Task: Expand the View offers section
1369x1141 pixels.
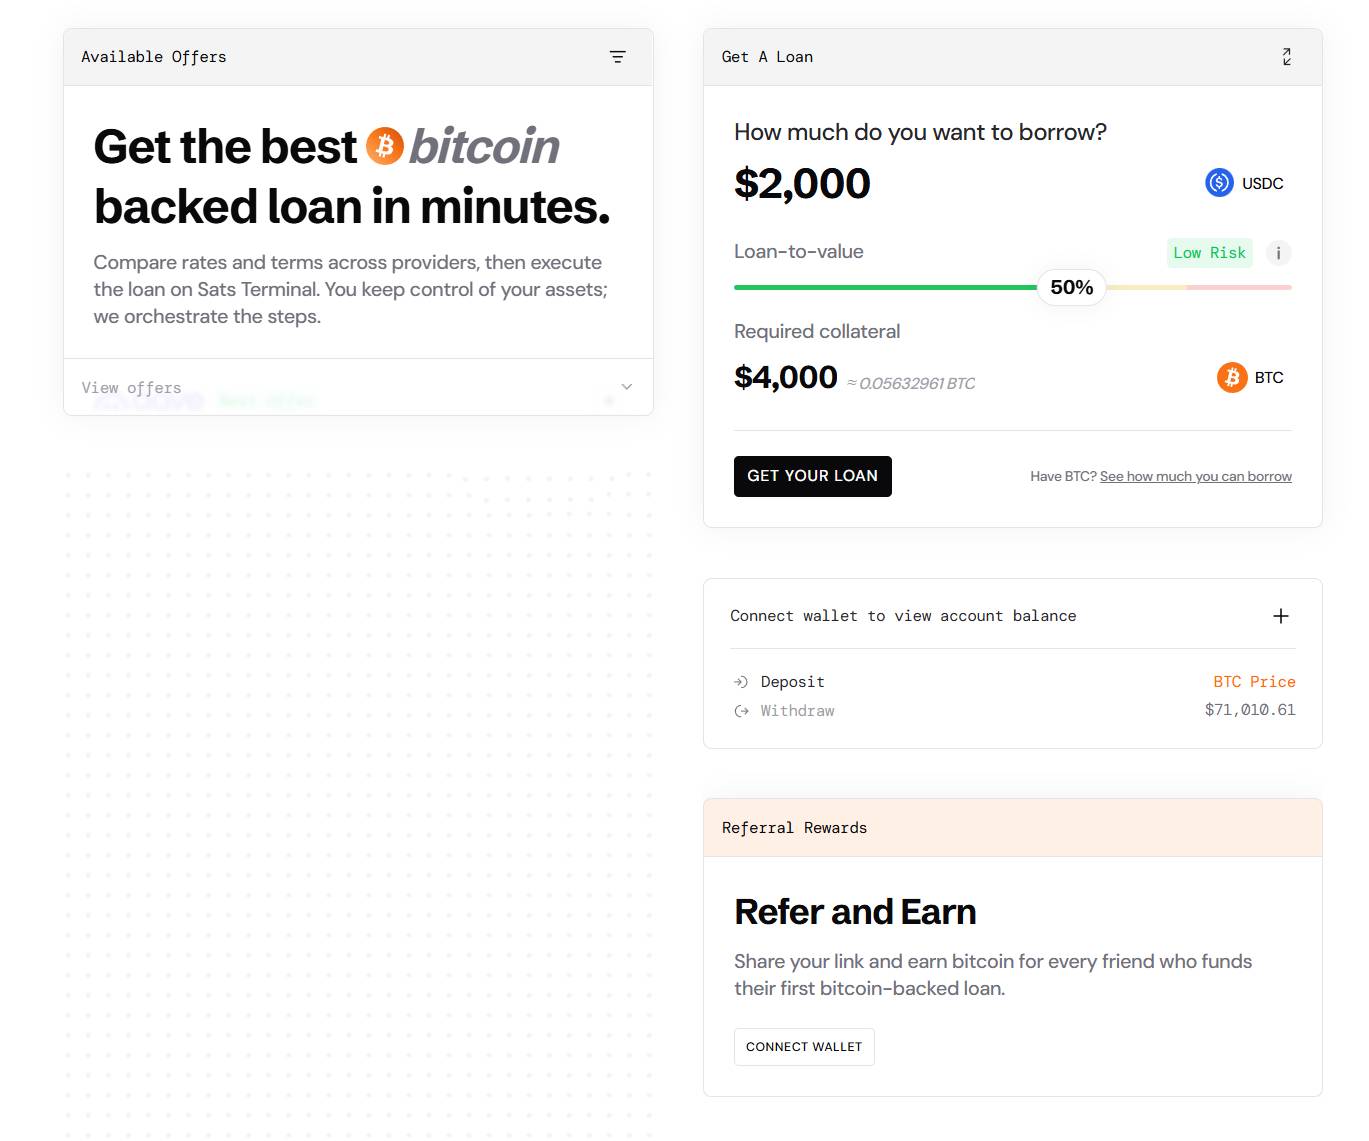Action: click(131, 387)
